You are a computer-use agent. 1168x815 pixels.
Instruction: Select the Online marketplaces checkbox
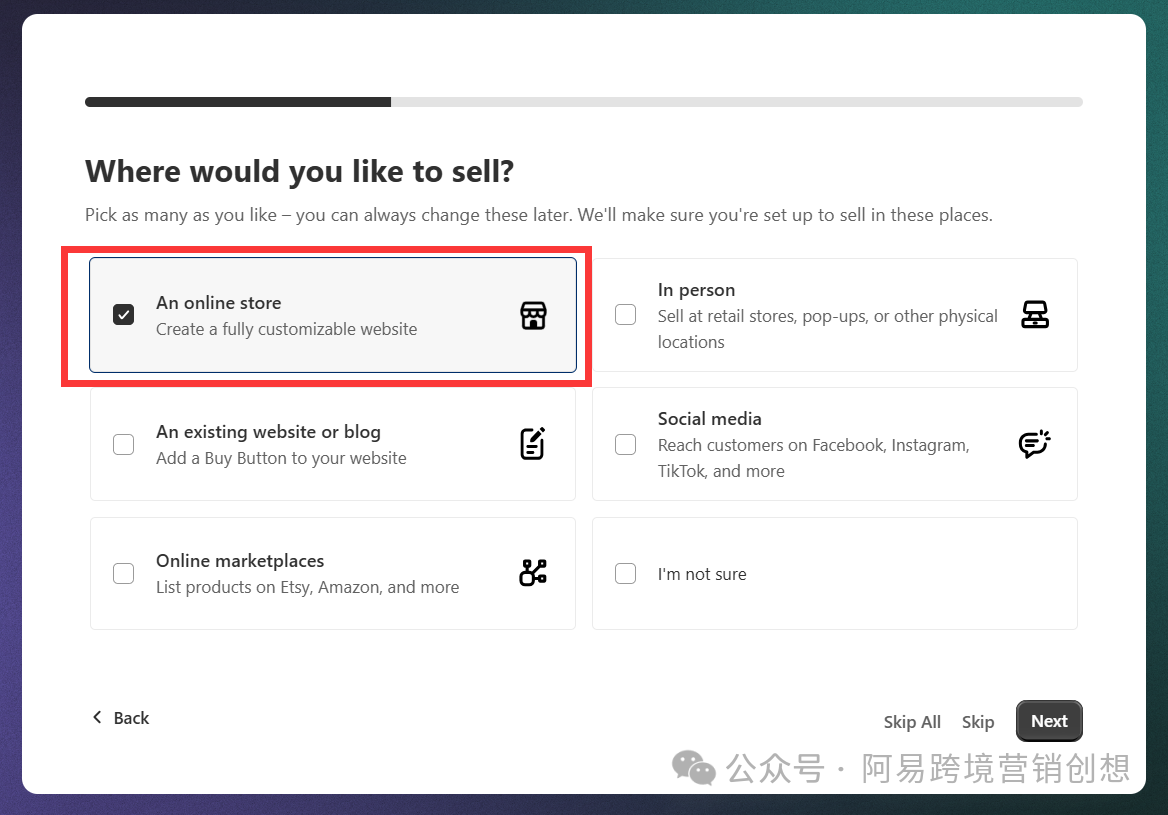(124, 573)
